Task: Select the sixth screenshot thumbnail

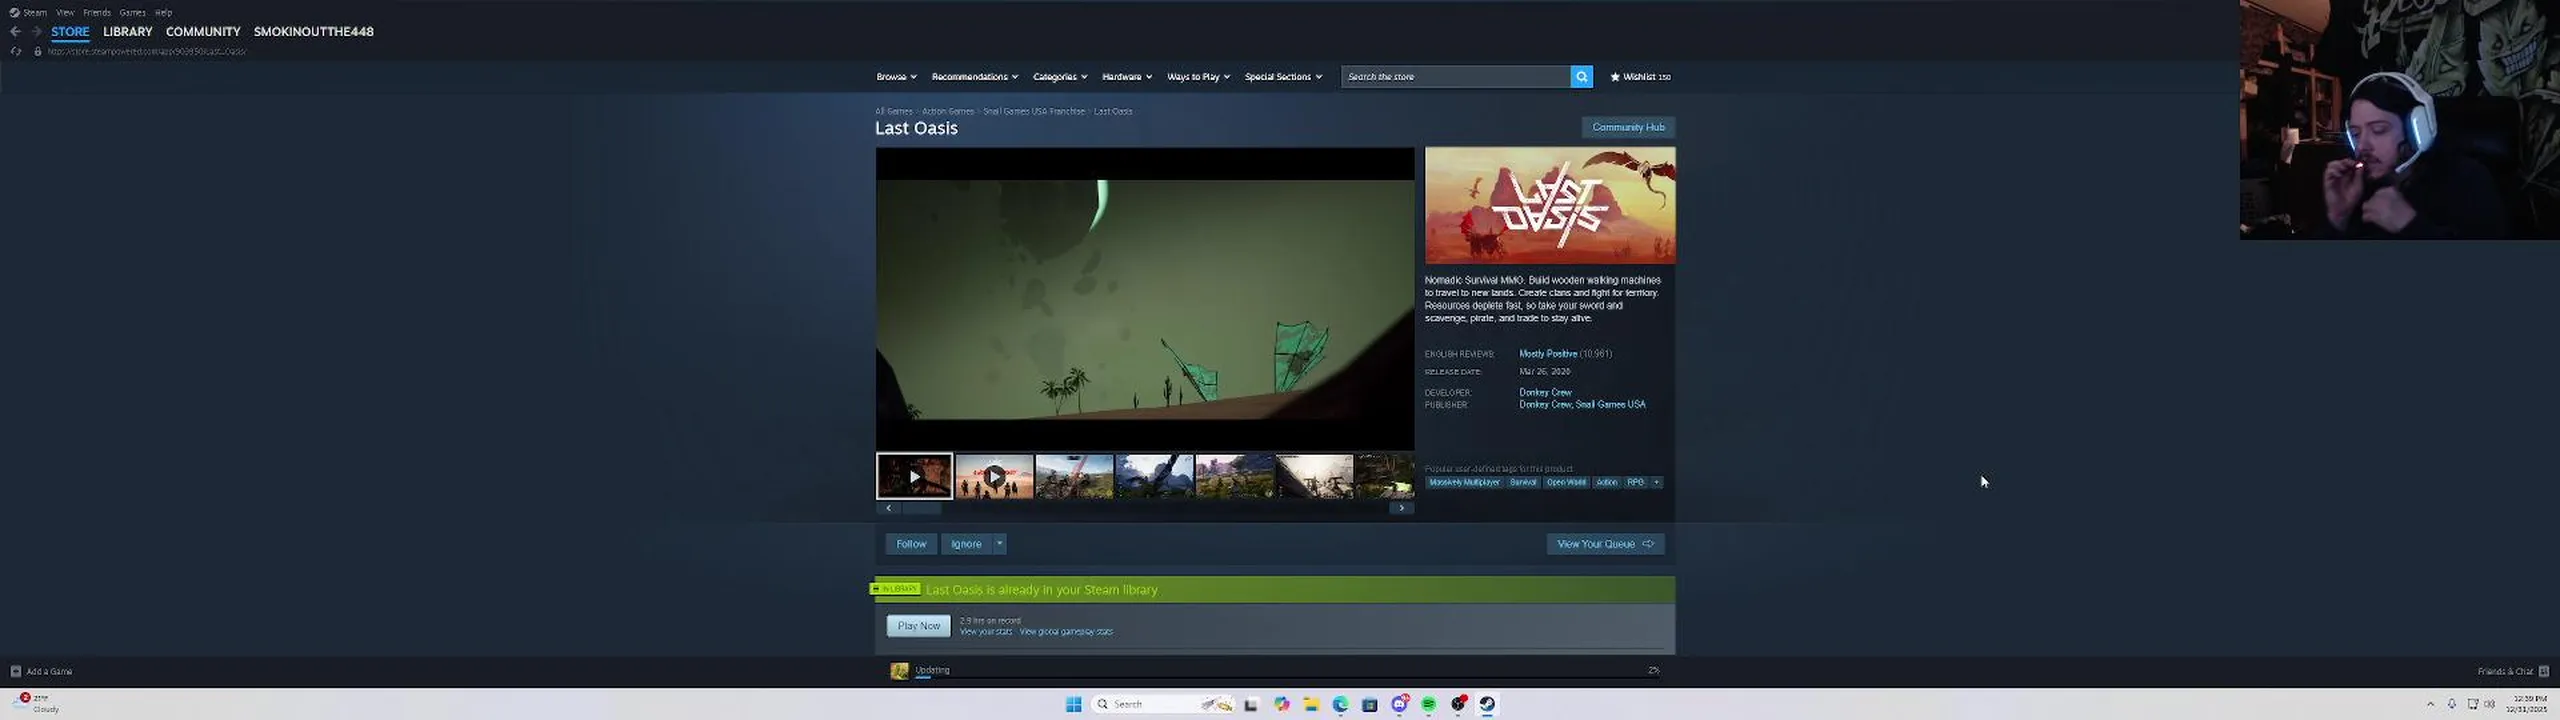Action: [1314, 476]
